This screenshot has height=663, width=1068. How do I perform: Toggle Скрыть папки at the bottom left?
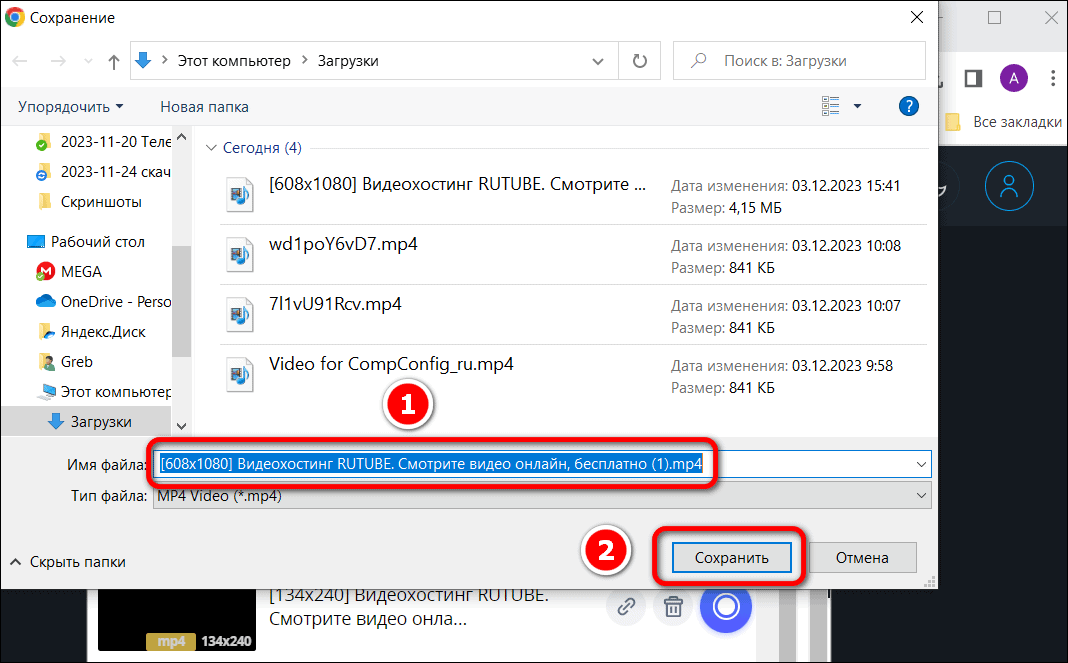coord(67,562)
